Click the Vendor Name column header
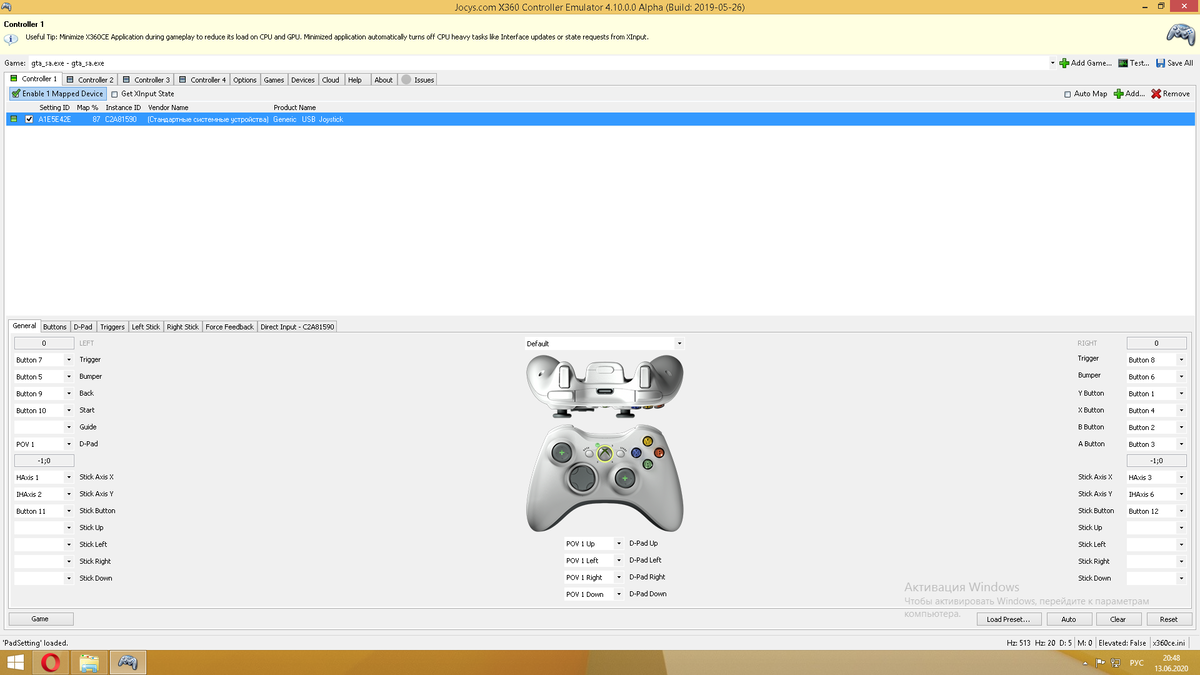 coord(168,107)
